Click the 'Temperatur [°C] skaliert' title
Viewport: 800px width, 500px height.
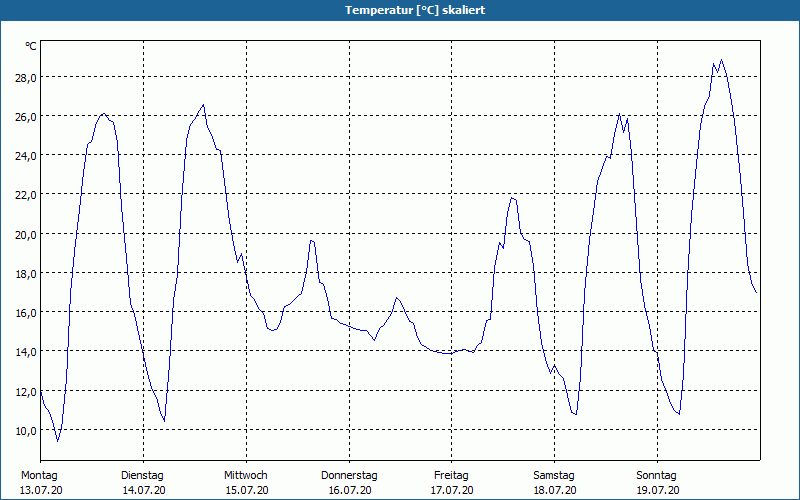click(415, 10)
